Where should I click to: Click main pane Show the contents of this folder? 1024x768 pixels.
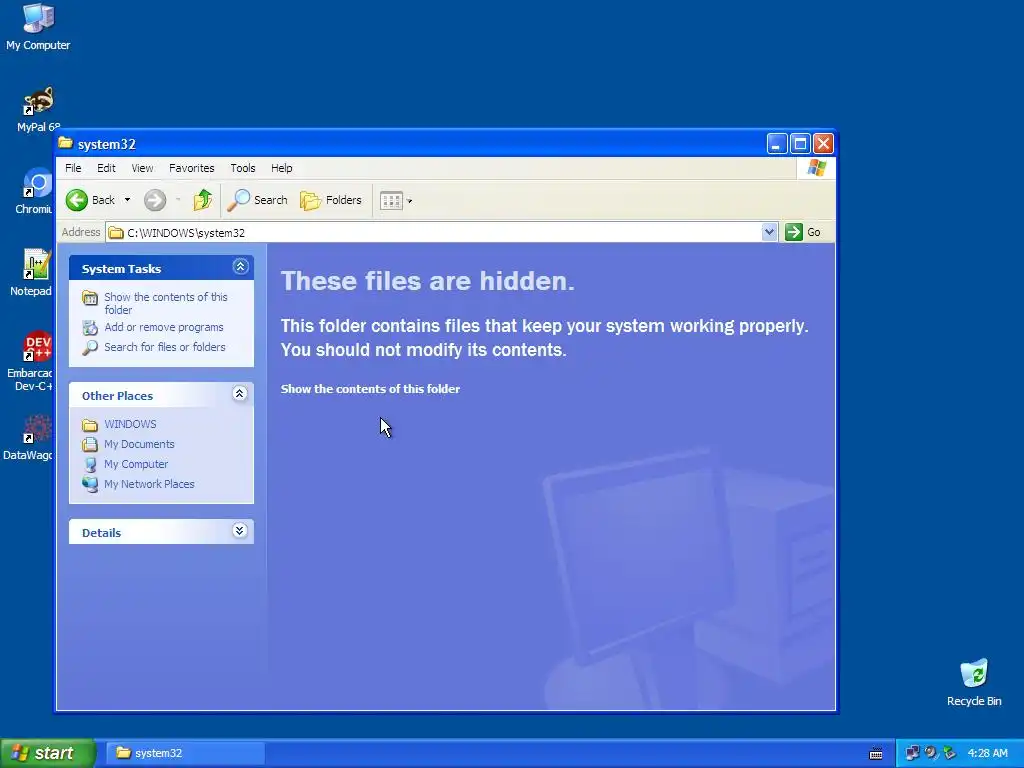pyautogui.click(x=370, y=389)
